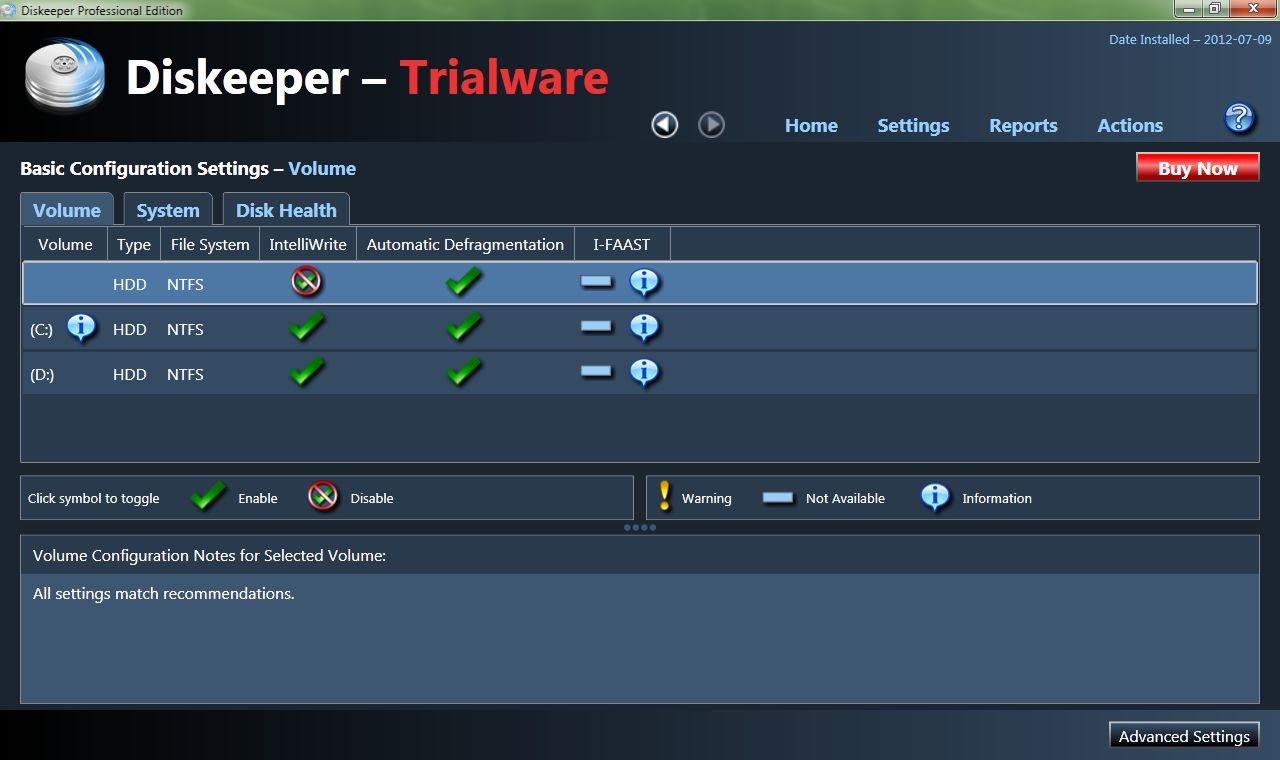
Task: Open the Home menu
Action: pyautogui.click(x=811, y=126)
